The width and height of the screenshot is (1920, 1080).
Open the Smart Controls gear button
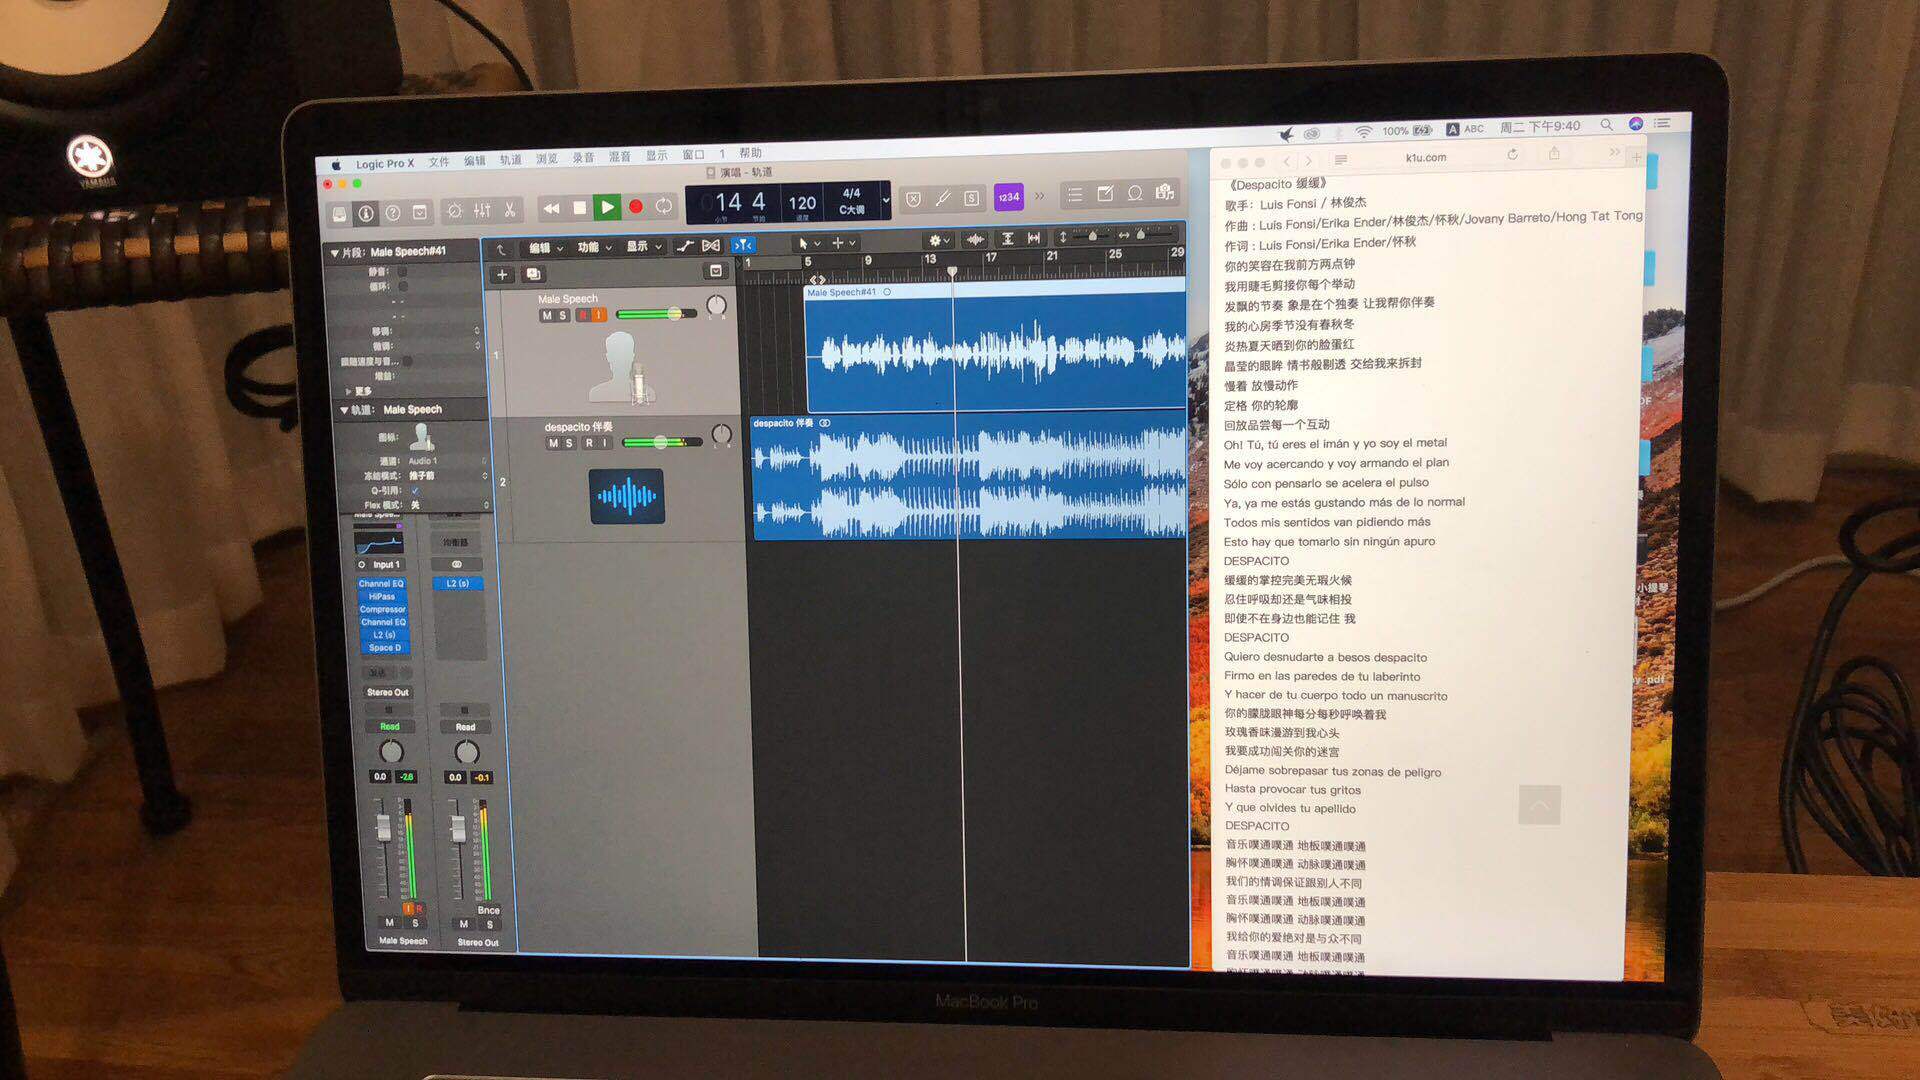coord(455,211)
